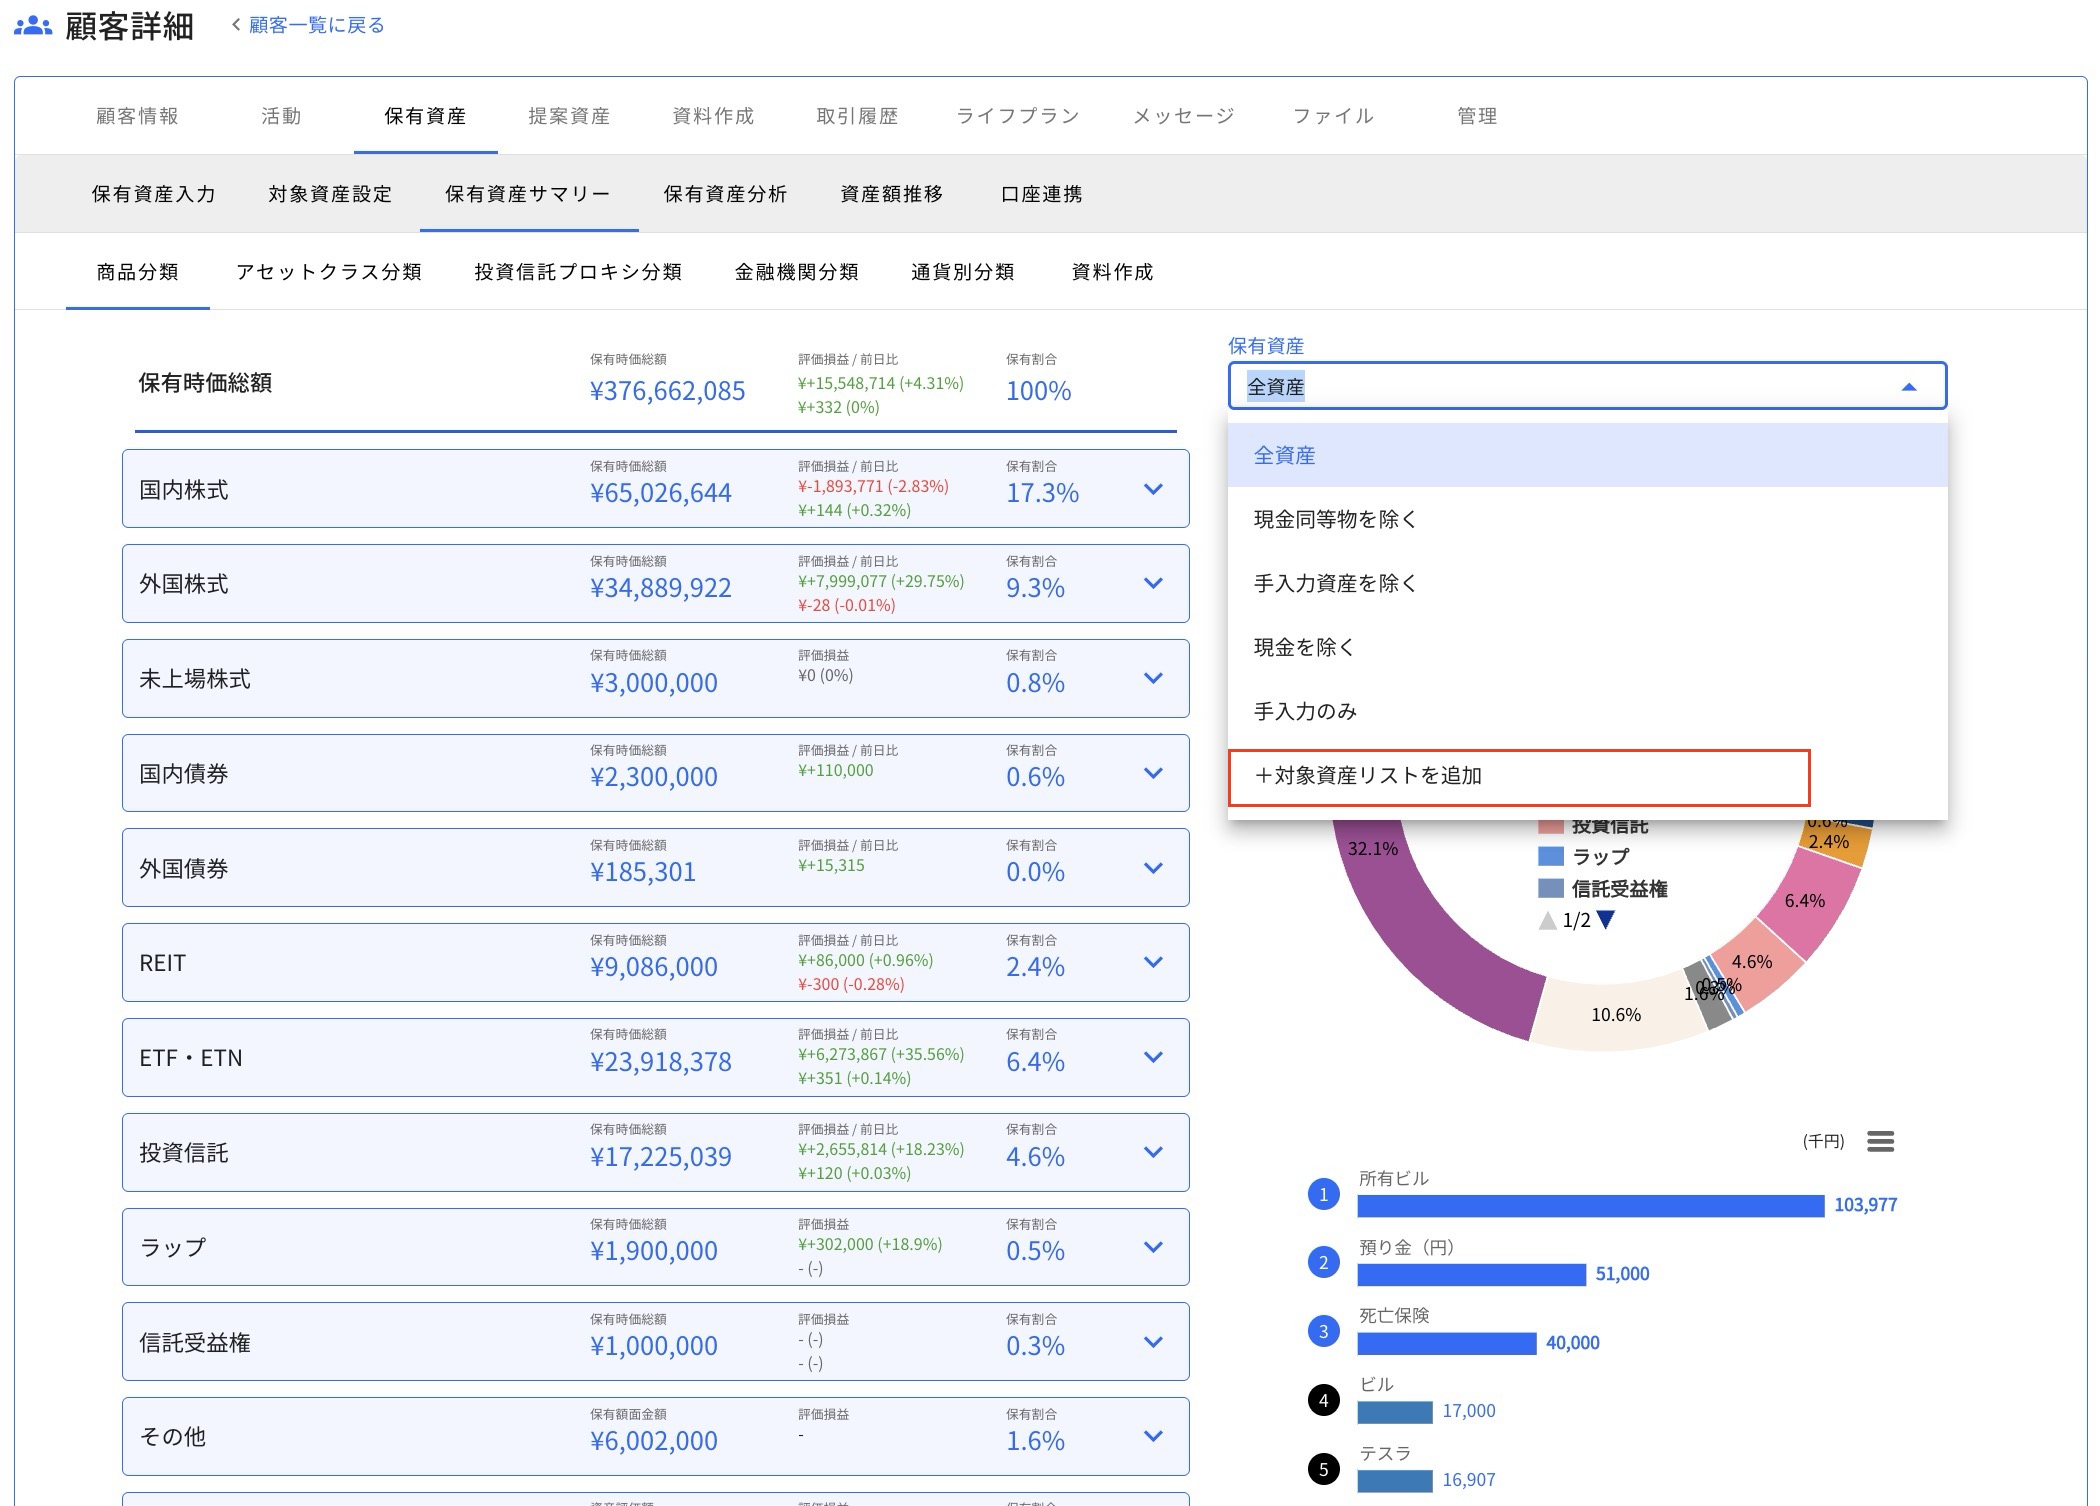This screenshot has height=1506, width=2100.
Task: Open the chart hamburger menu near (千円)
Action: tap(1881, 1141)
